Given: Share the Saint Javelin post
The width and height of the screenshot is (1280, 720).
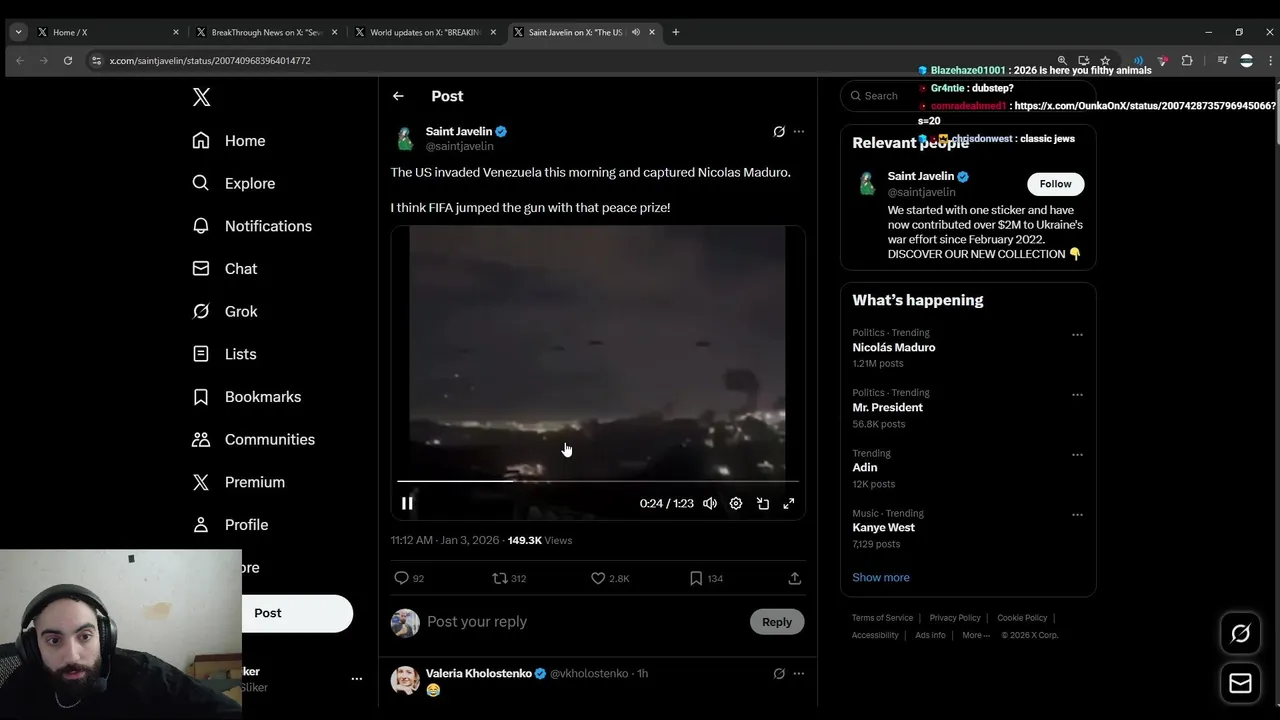Looking at the screenshot, I should [795, 578].
